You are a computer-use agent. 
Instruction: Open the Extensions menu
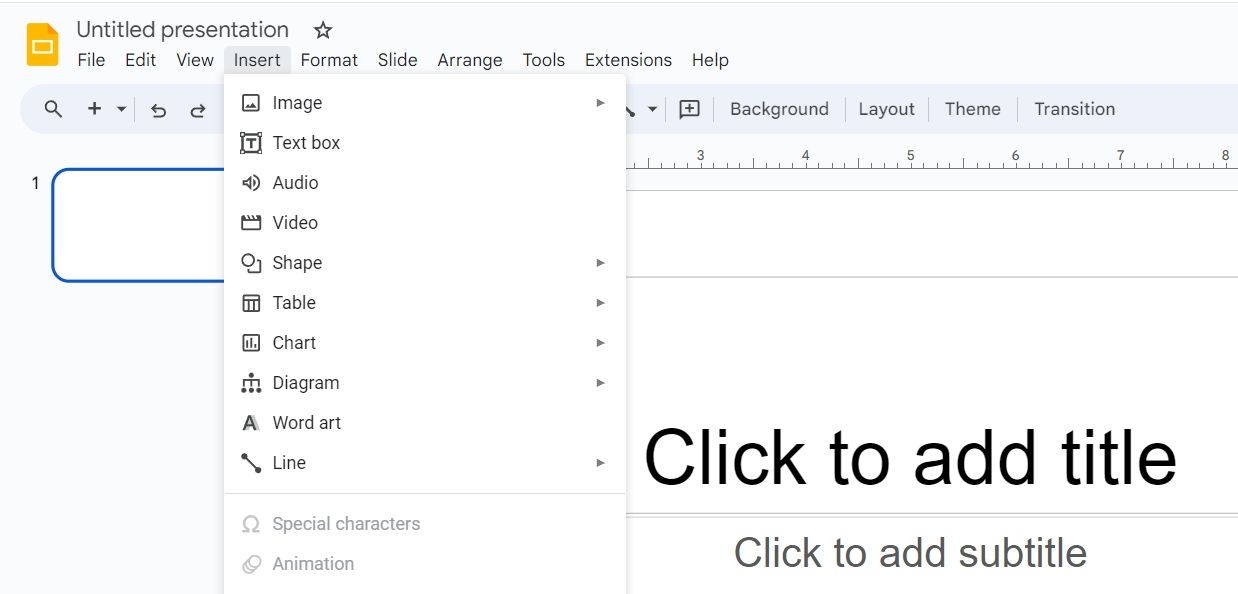pyautogui.click(x=627, y=60)
